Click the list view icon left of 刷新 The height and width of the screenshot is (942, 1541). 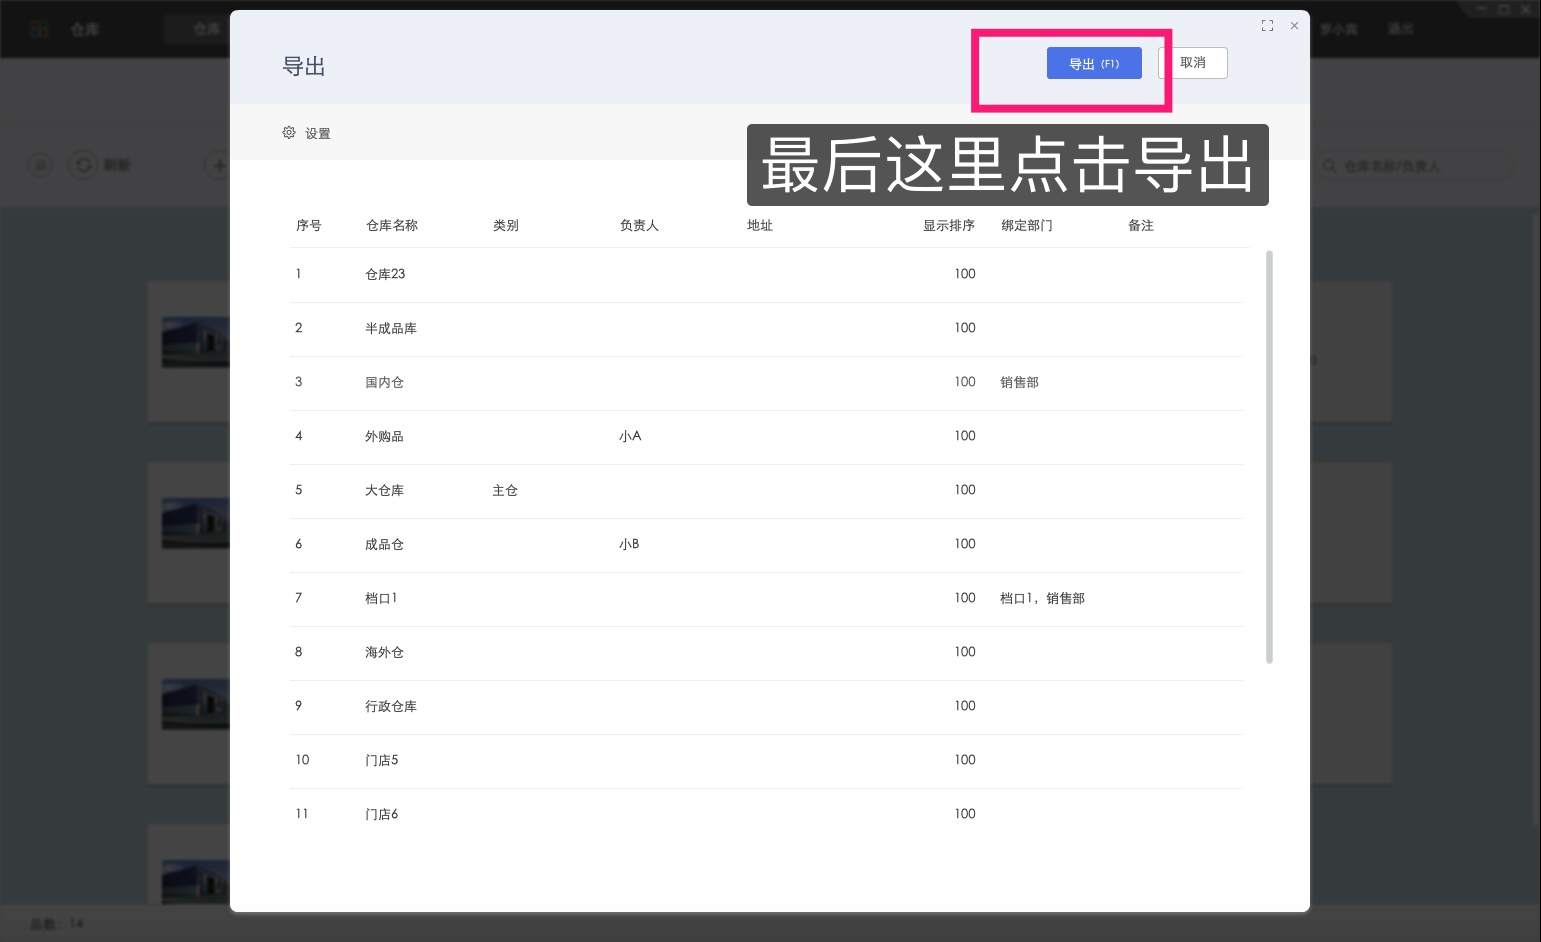point(39,165)
